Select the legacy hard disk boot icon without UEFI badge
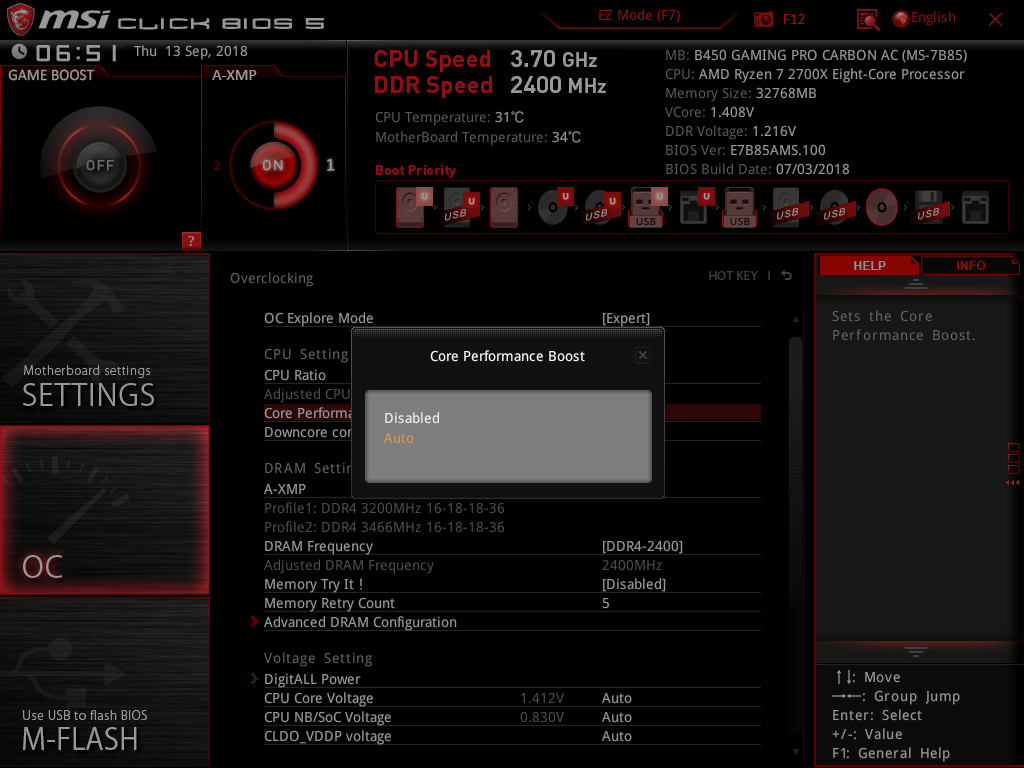 [x=504, y=207]
